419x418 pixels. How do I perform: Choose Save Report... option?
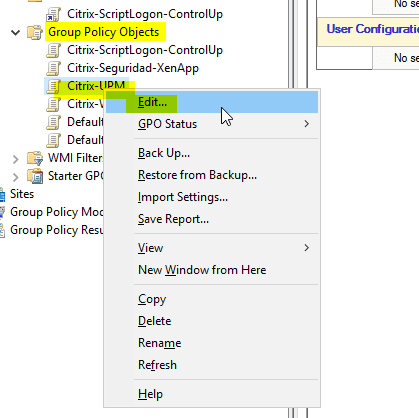click(212, 219)
